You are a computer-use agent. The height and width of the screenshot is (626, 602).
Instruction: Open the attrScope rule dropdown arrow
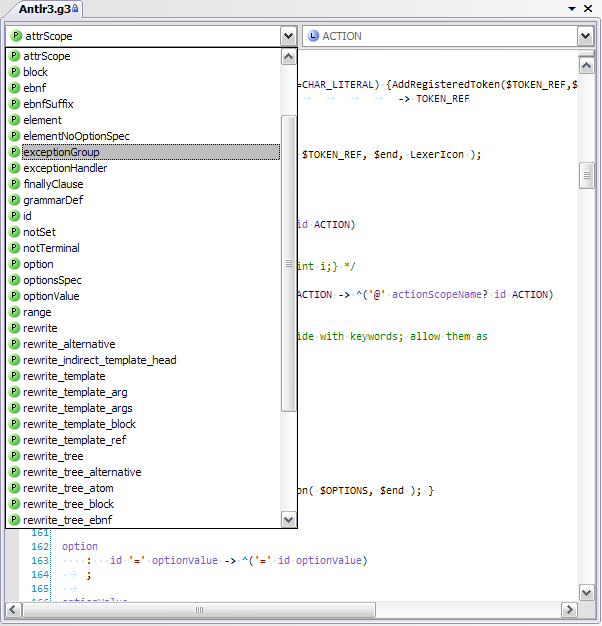click(288, 36)
